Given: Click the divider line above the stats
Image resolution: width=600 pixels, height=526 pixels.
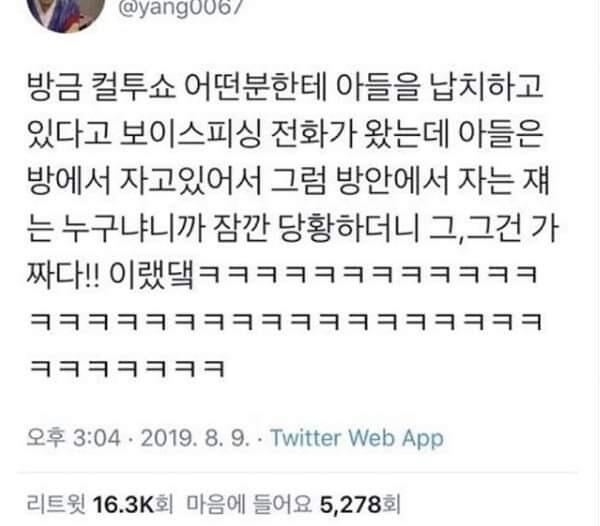Looking at the screenshot, I should tap(298, 474).
